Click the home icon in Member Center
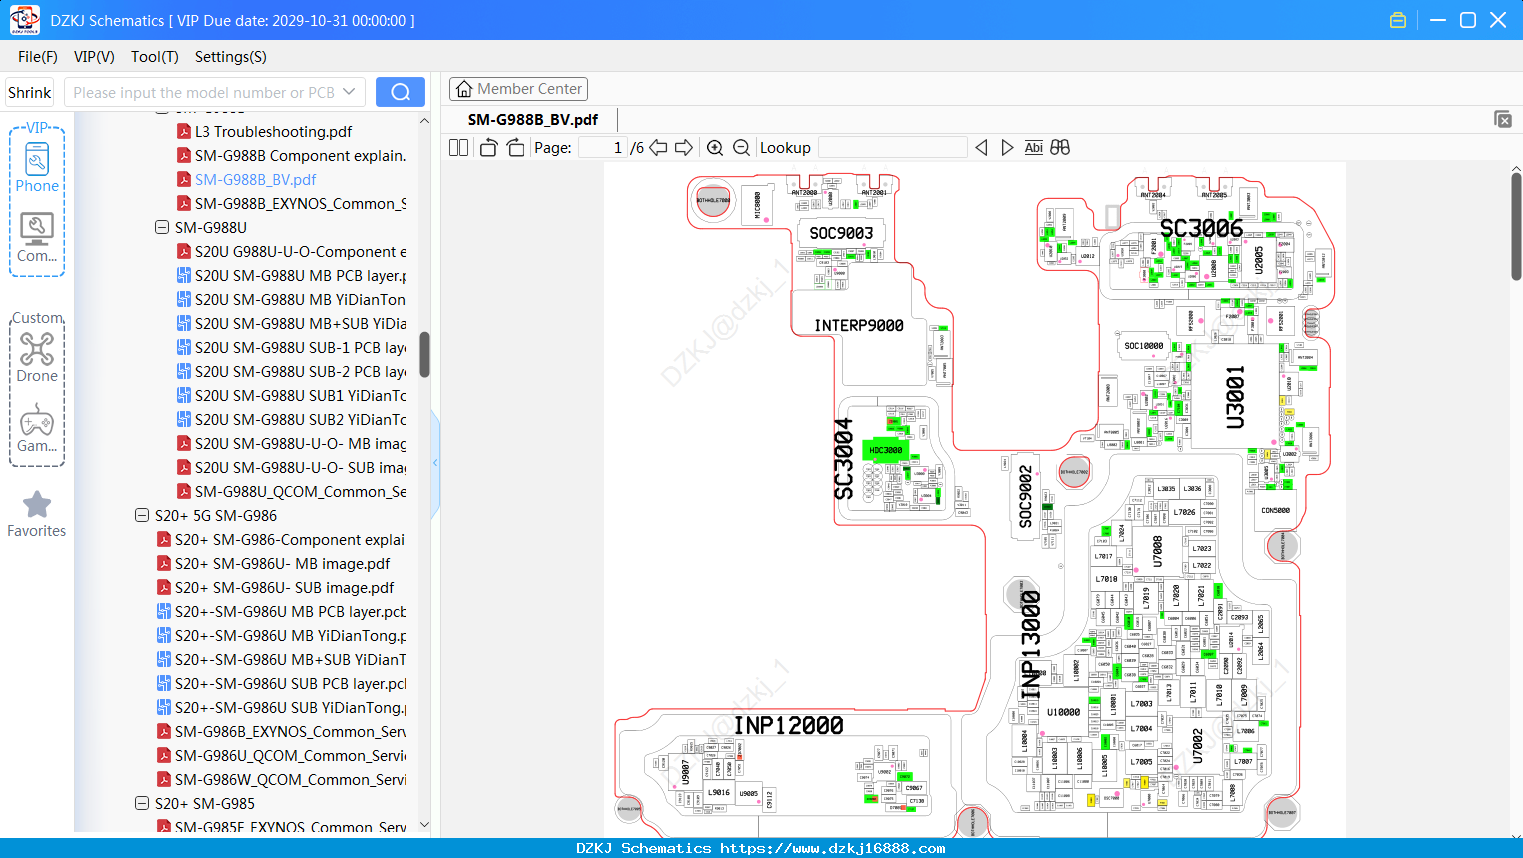Screen dimensions: 1523x858 pos(464,89)
